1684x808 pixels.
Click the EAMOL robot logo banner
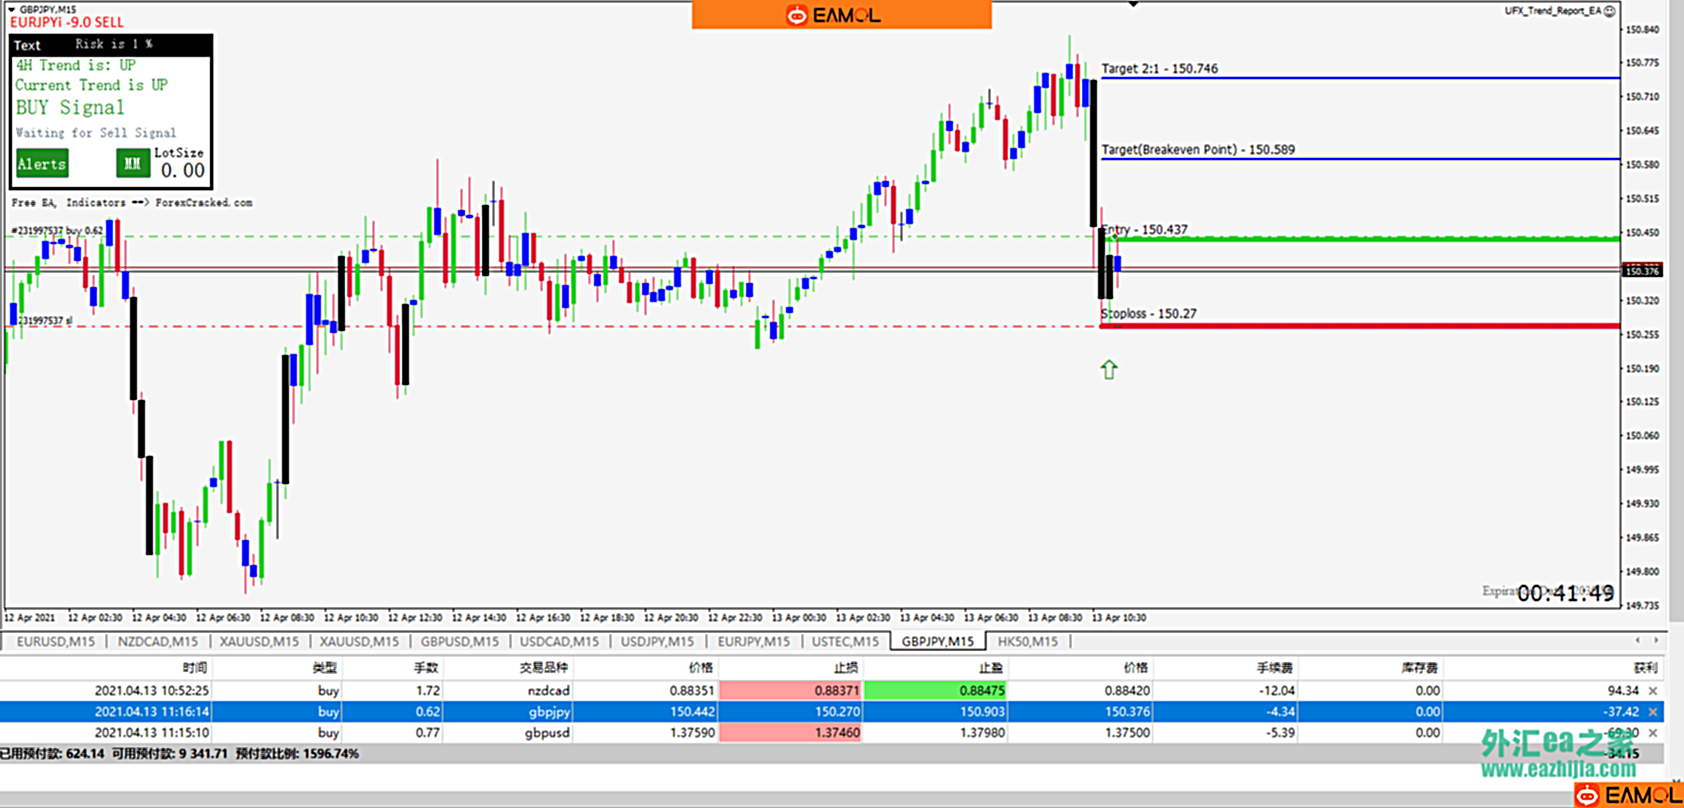click(841, 15)
